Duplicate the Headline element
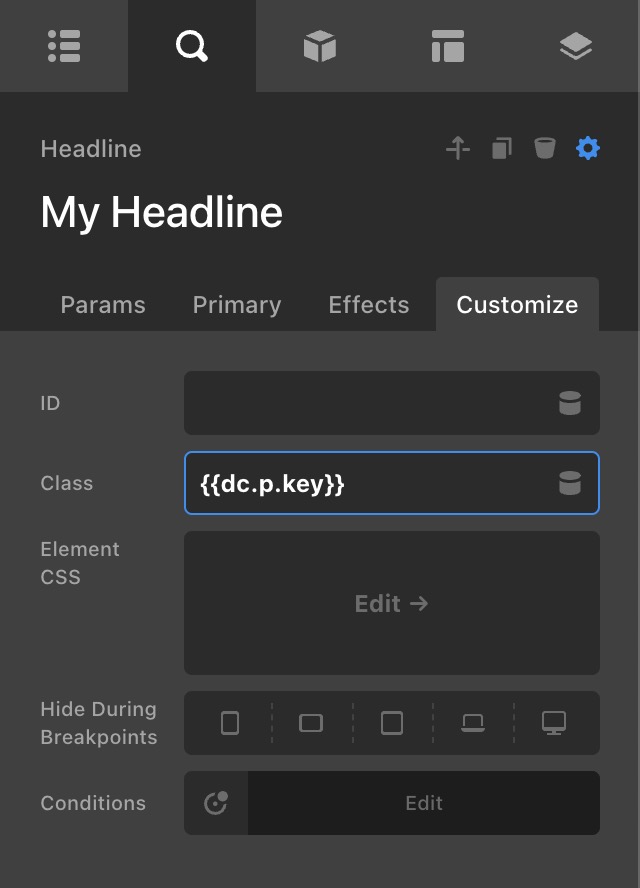Image resolution: width=640 pixels, height=888 pixels. tap(501, 149)
